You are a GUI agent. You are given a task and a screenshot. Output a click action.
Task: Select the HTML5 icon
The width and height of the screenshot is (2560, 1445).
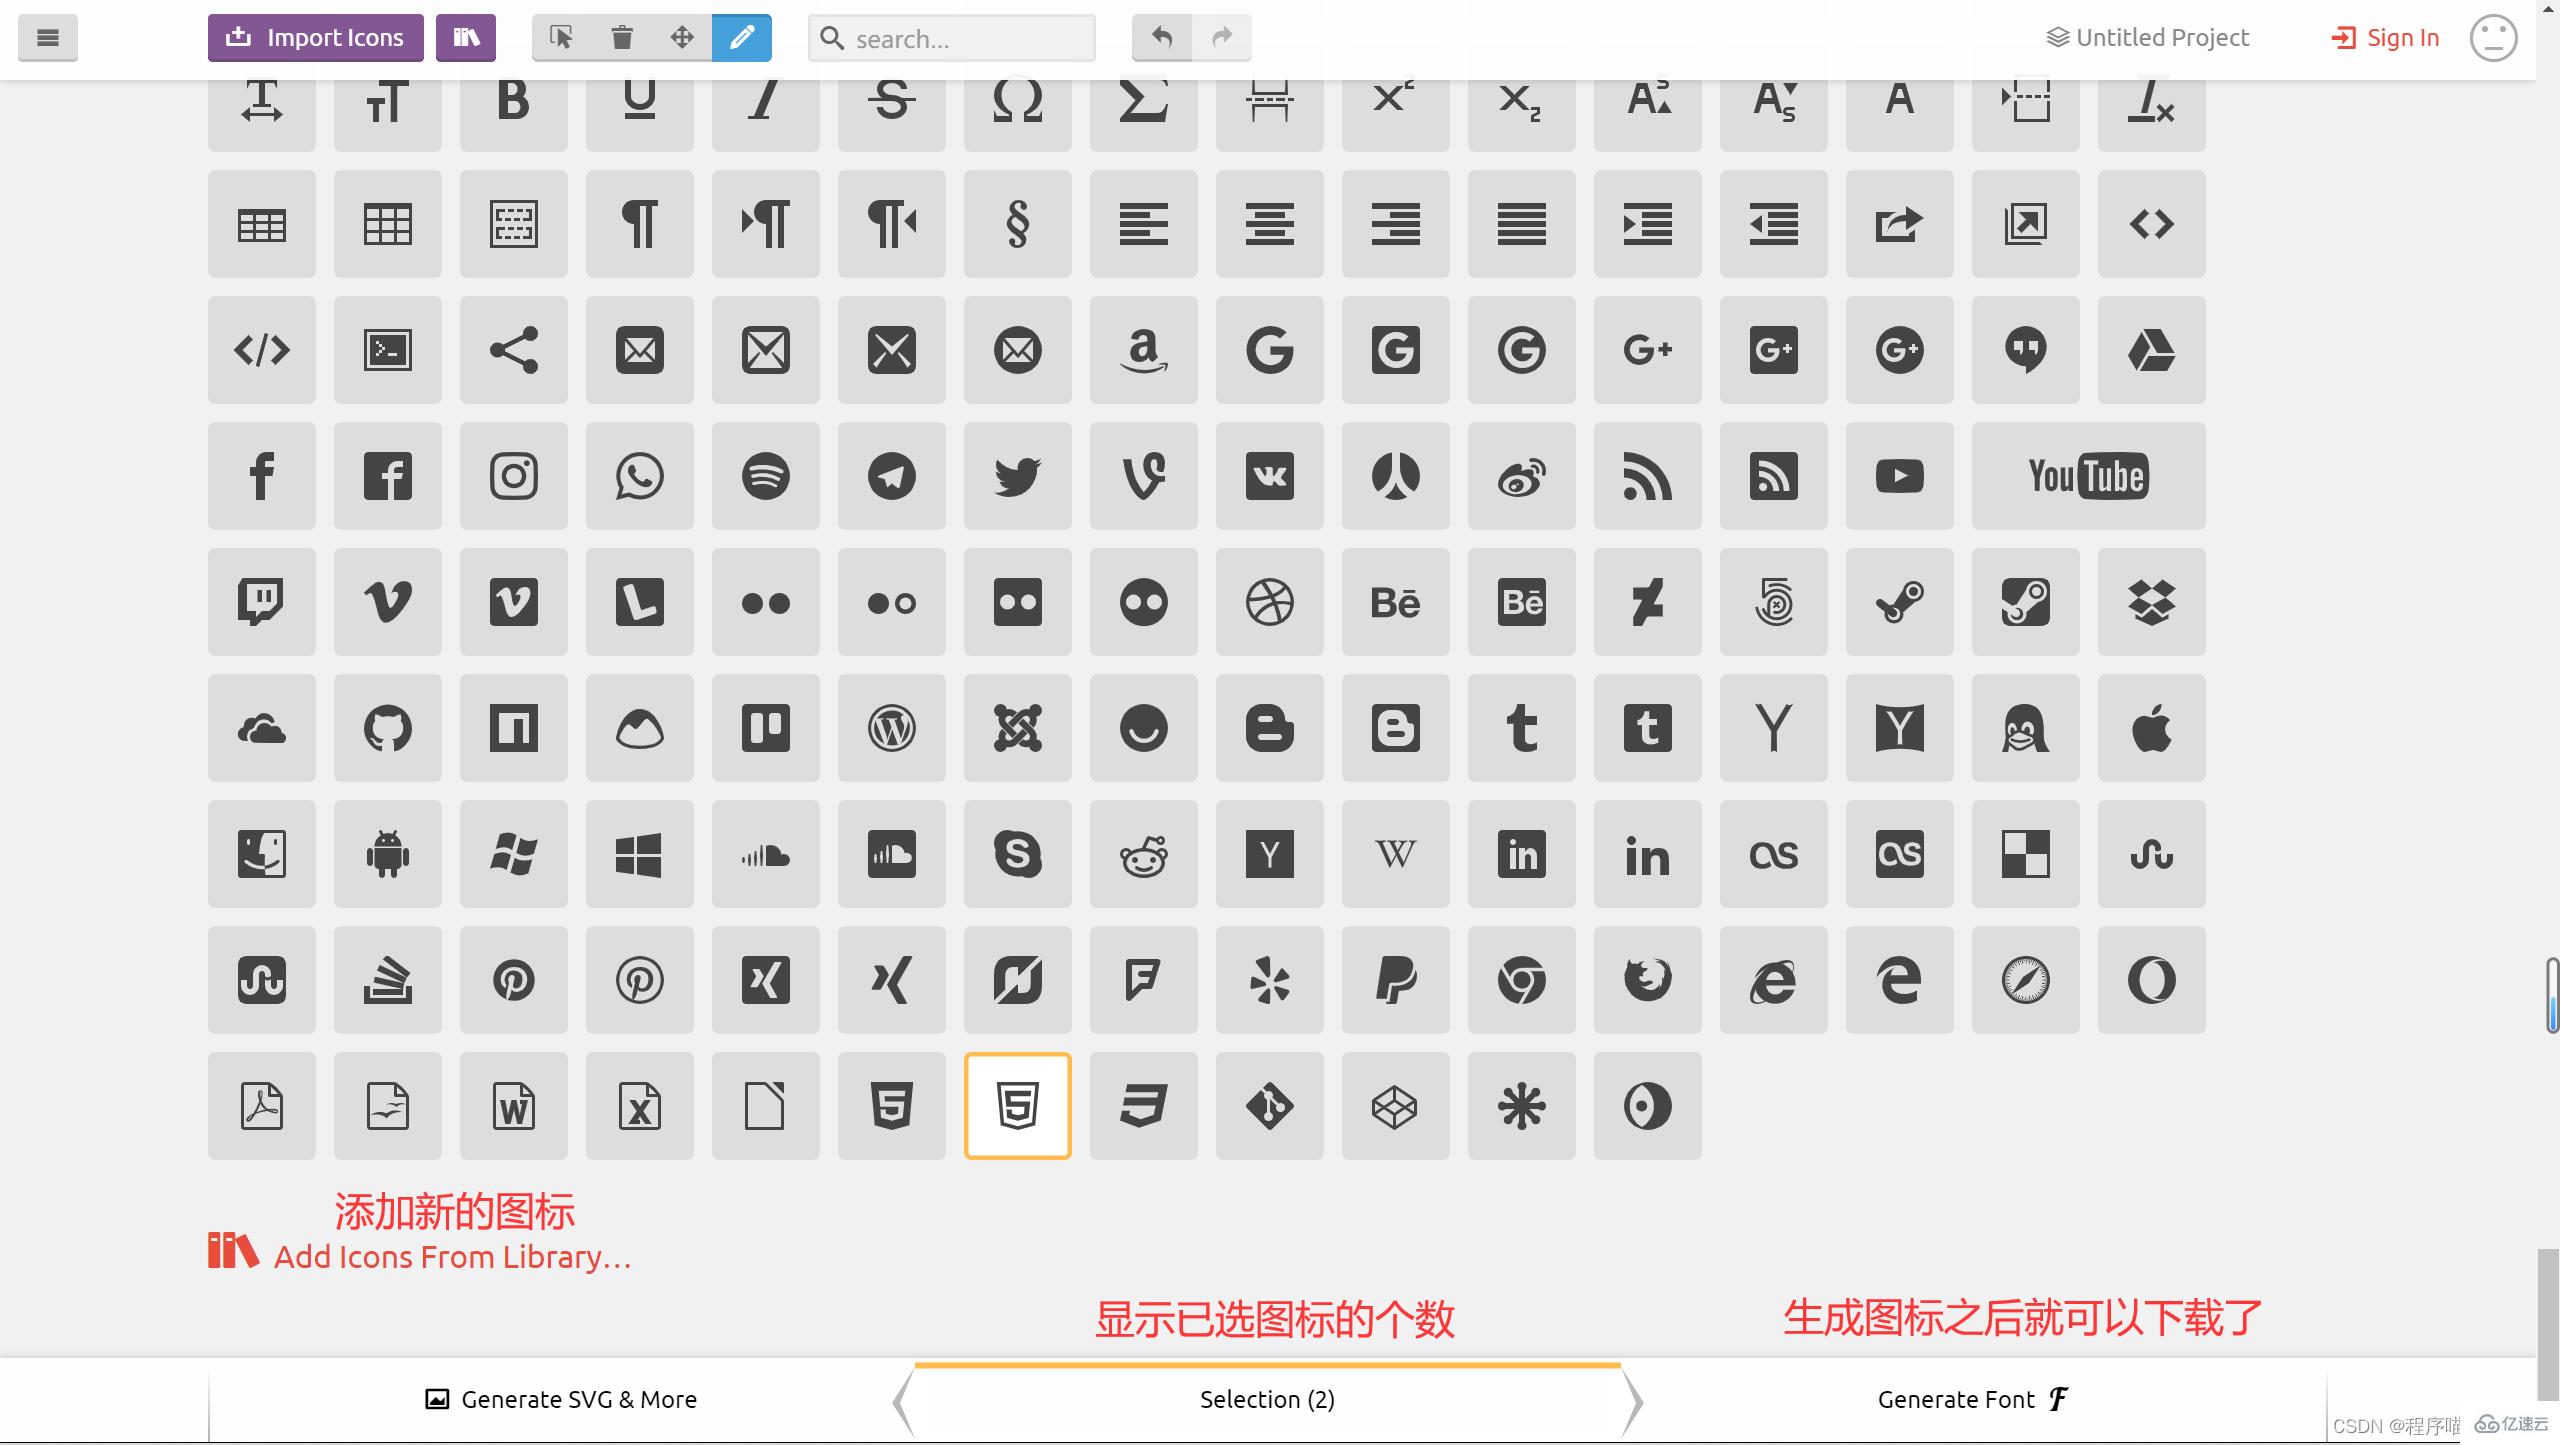click(891, 1104)
